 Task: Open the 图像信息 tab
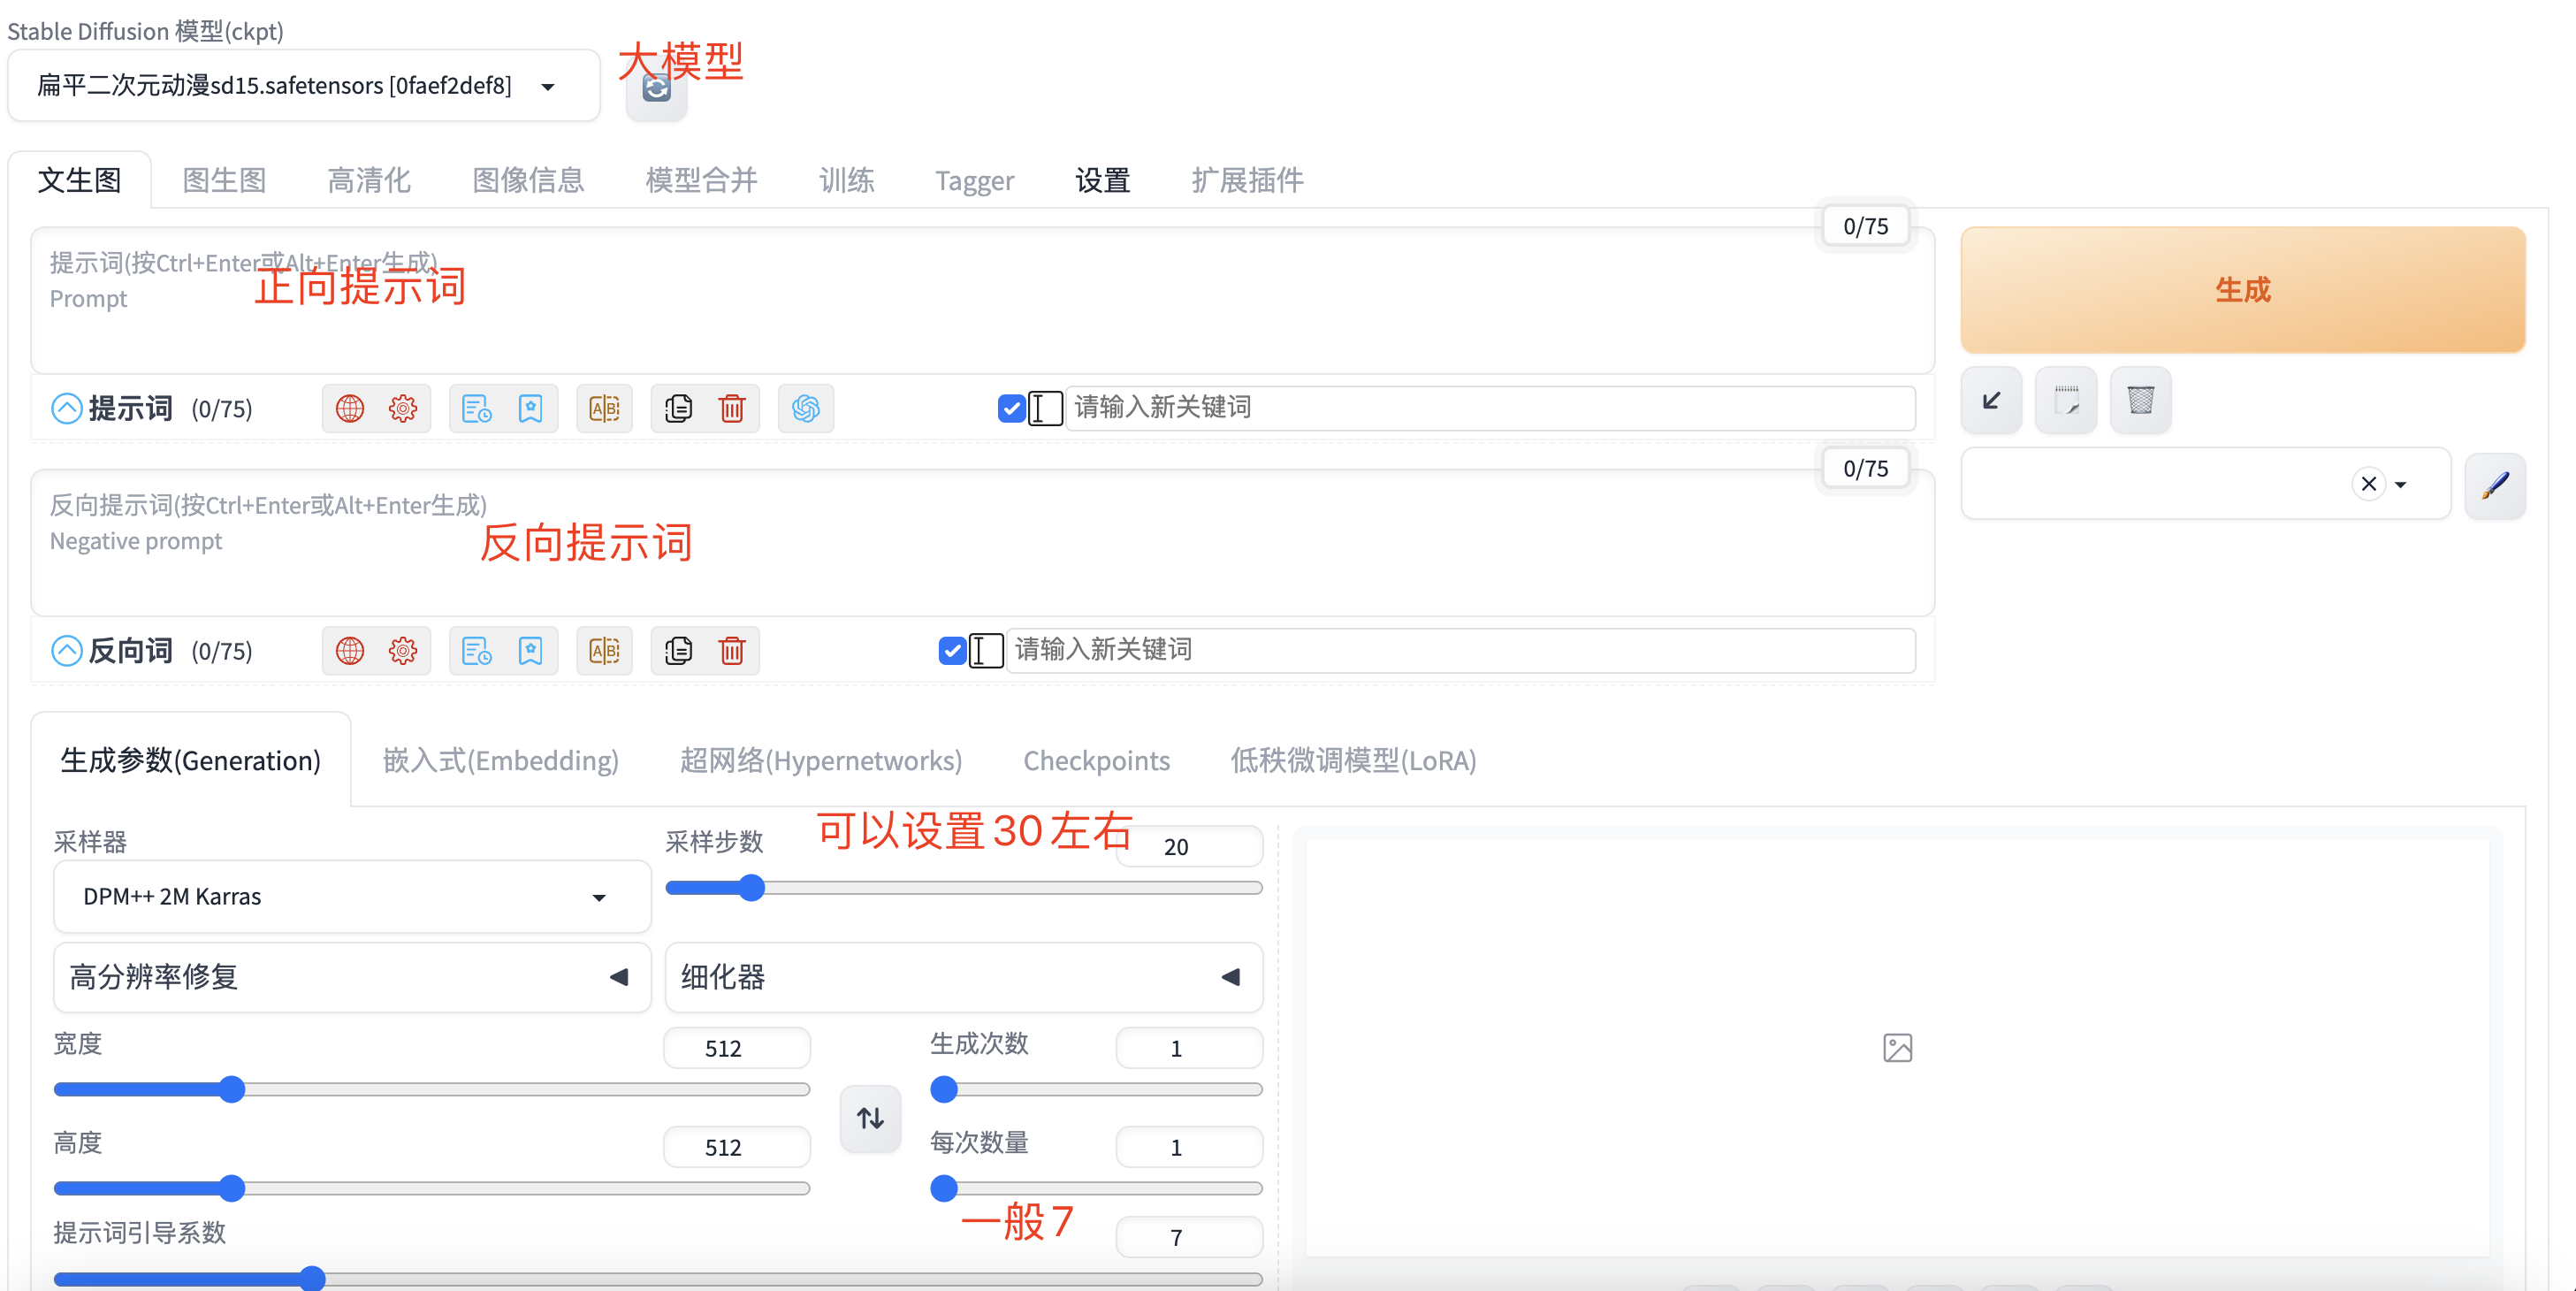point(528,180)
